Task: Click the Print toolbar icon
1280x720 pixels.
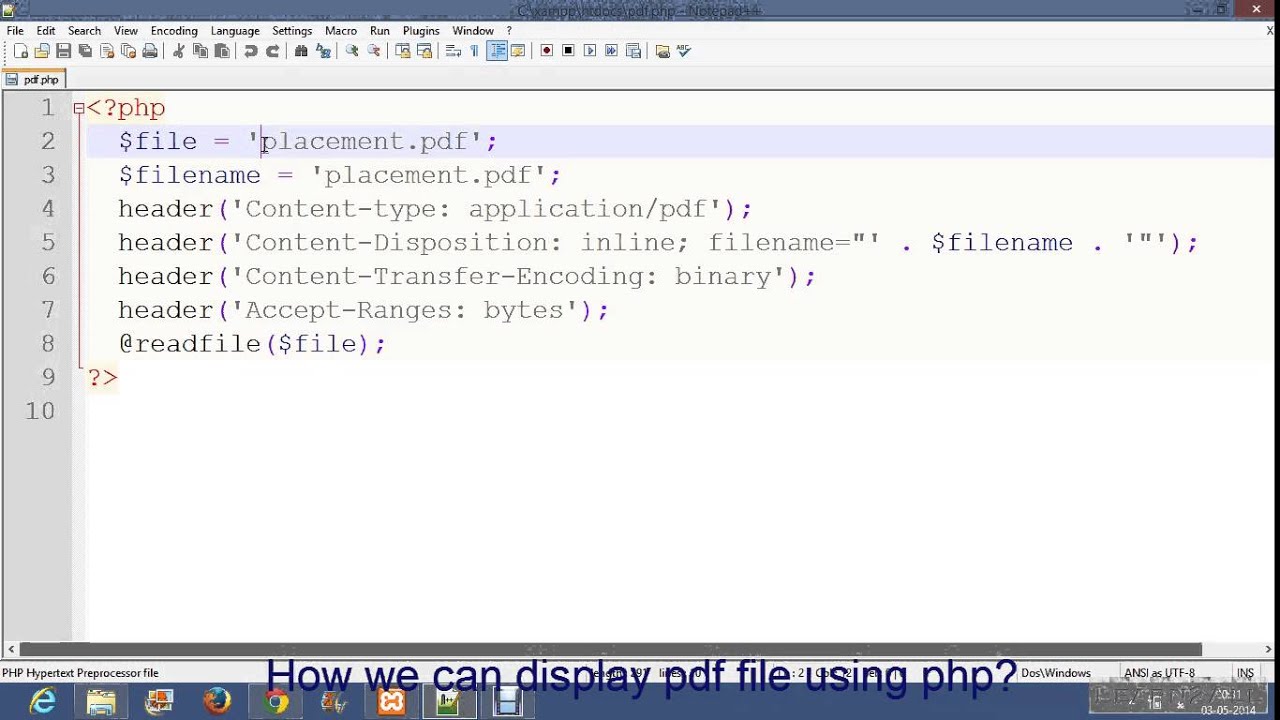Action: pos(150,51)
